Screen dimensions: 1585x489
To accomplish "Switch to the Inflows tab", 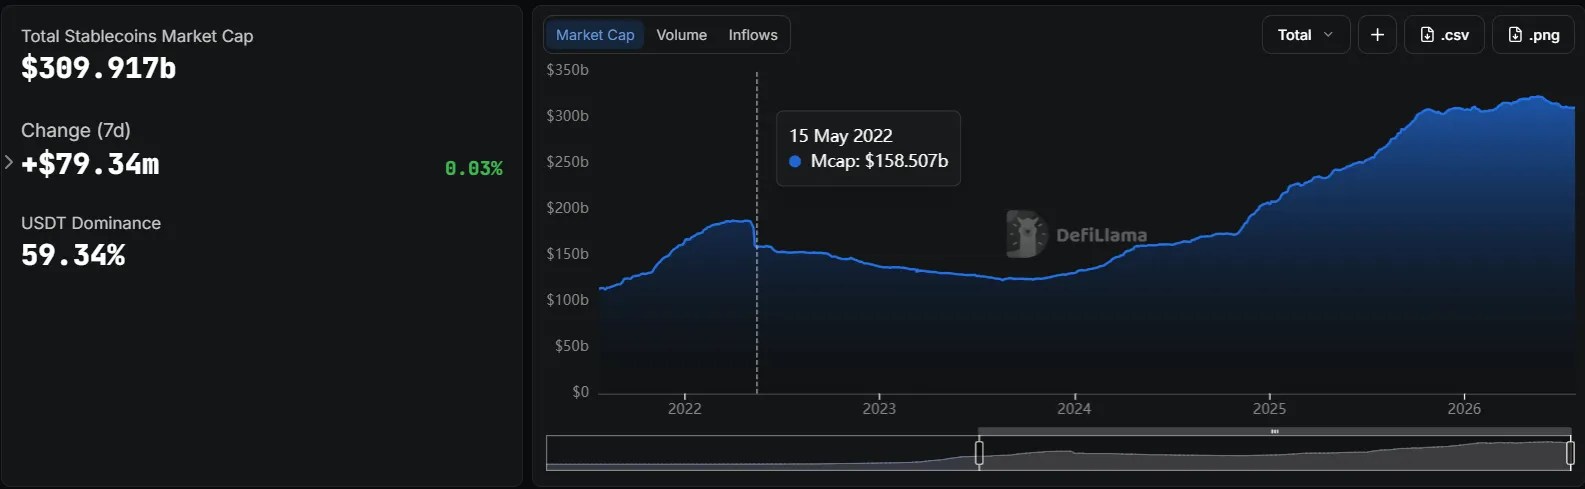I will pyautogui.click(x=753, y=35).
